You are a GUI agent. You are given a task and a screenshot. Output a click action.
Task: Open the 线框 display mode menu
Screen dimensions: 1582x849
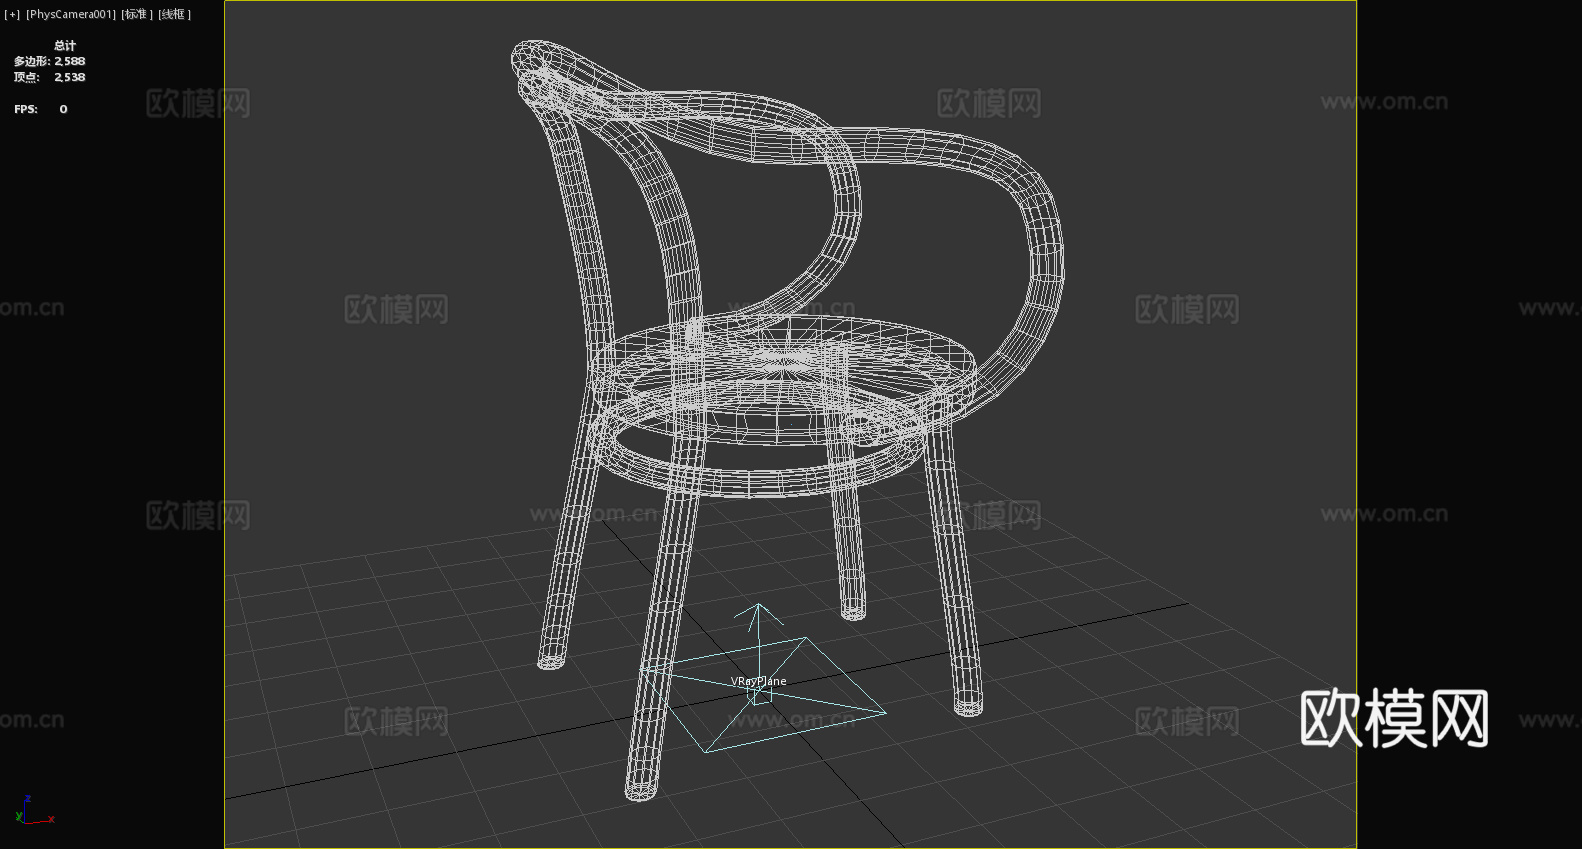(174, 14)
